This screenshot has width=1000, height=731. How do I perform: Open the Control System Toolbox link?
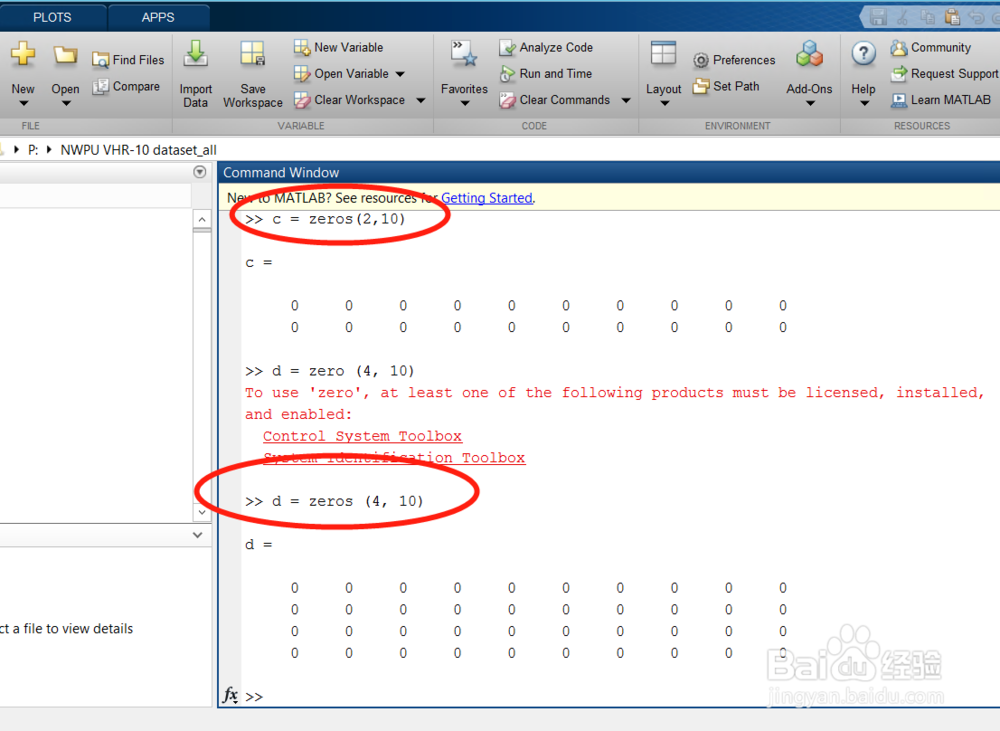pos(362,436)
